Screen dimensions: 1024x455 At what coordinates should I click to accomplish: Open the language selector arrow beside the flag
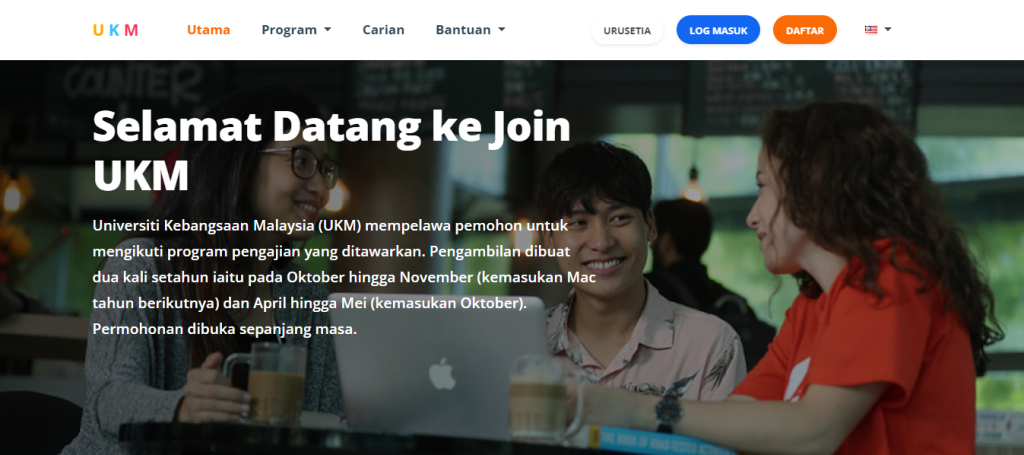888,29
